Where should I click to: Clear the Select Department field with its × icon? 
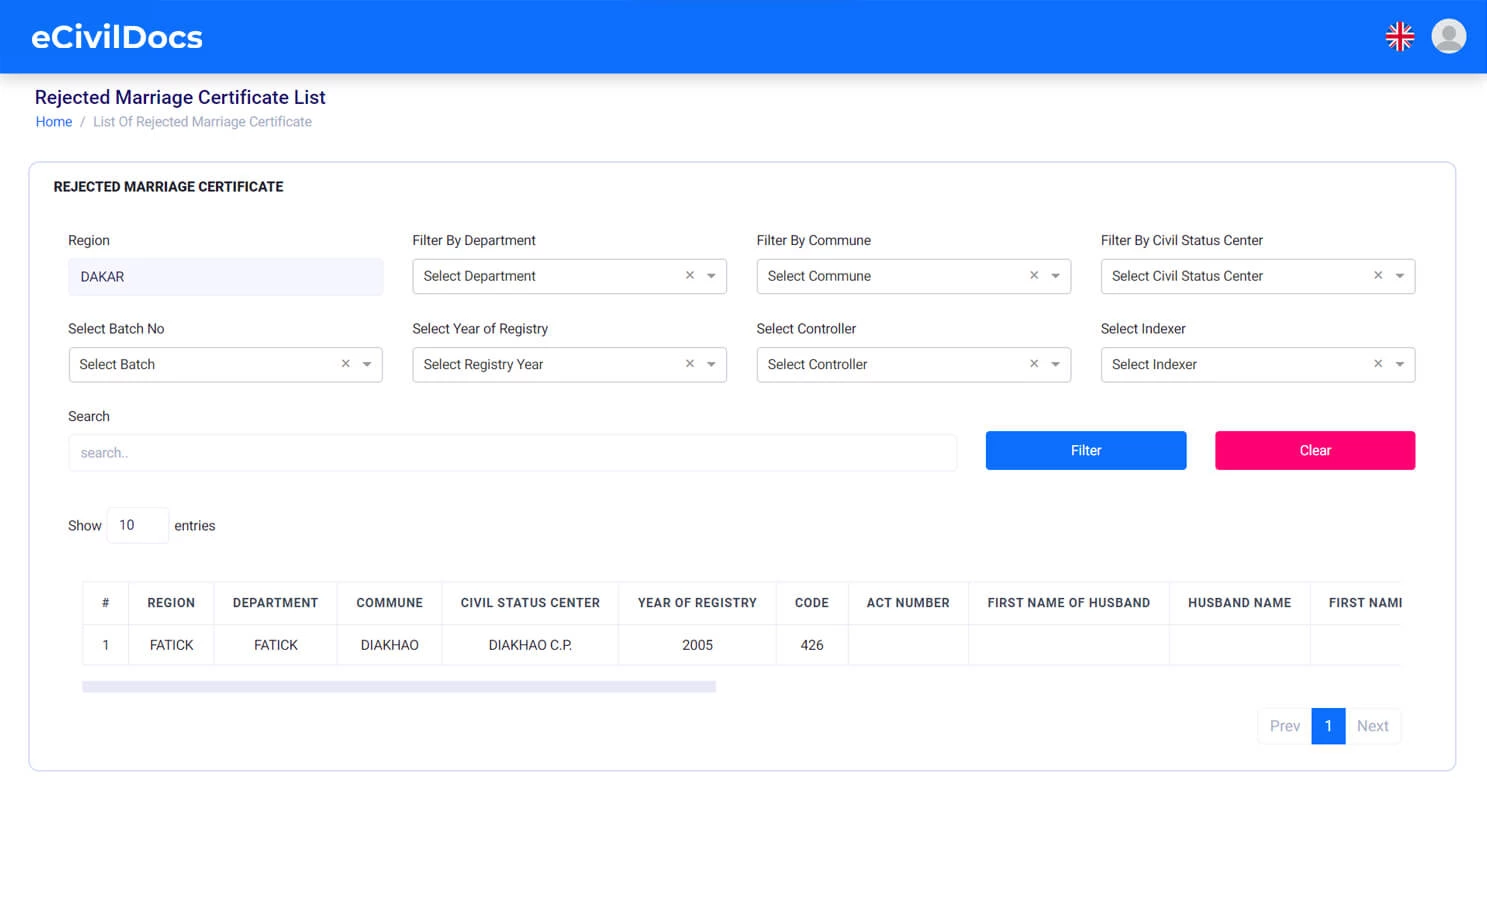689,275
